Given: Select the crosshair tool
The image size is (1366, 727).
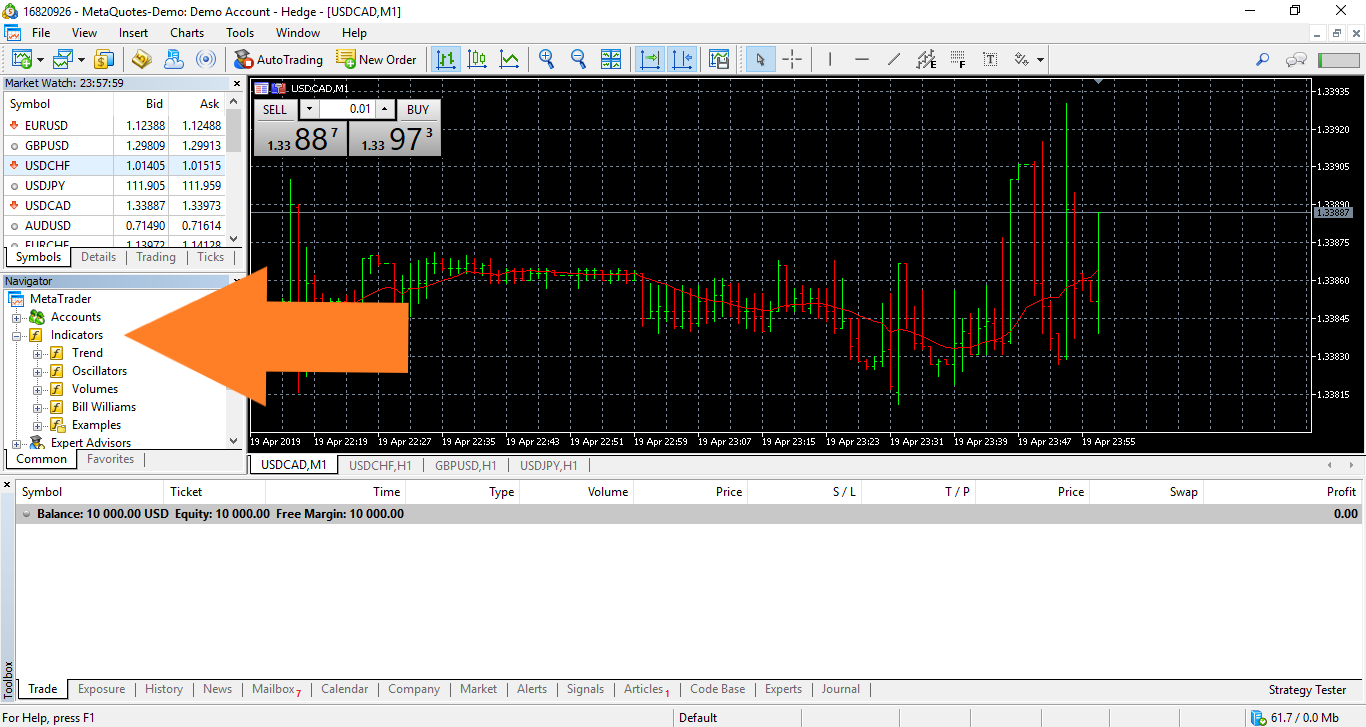Looking at the screenshot, I should pos(792,59).
